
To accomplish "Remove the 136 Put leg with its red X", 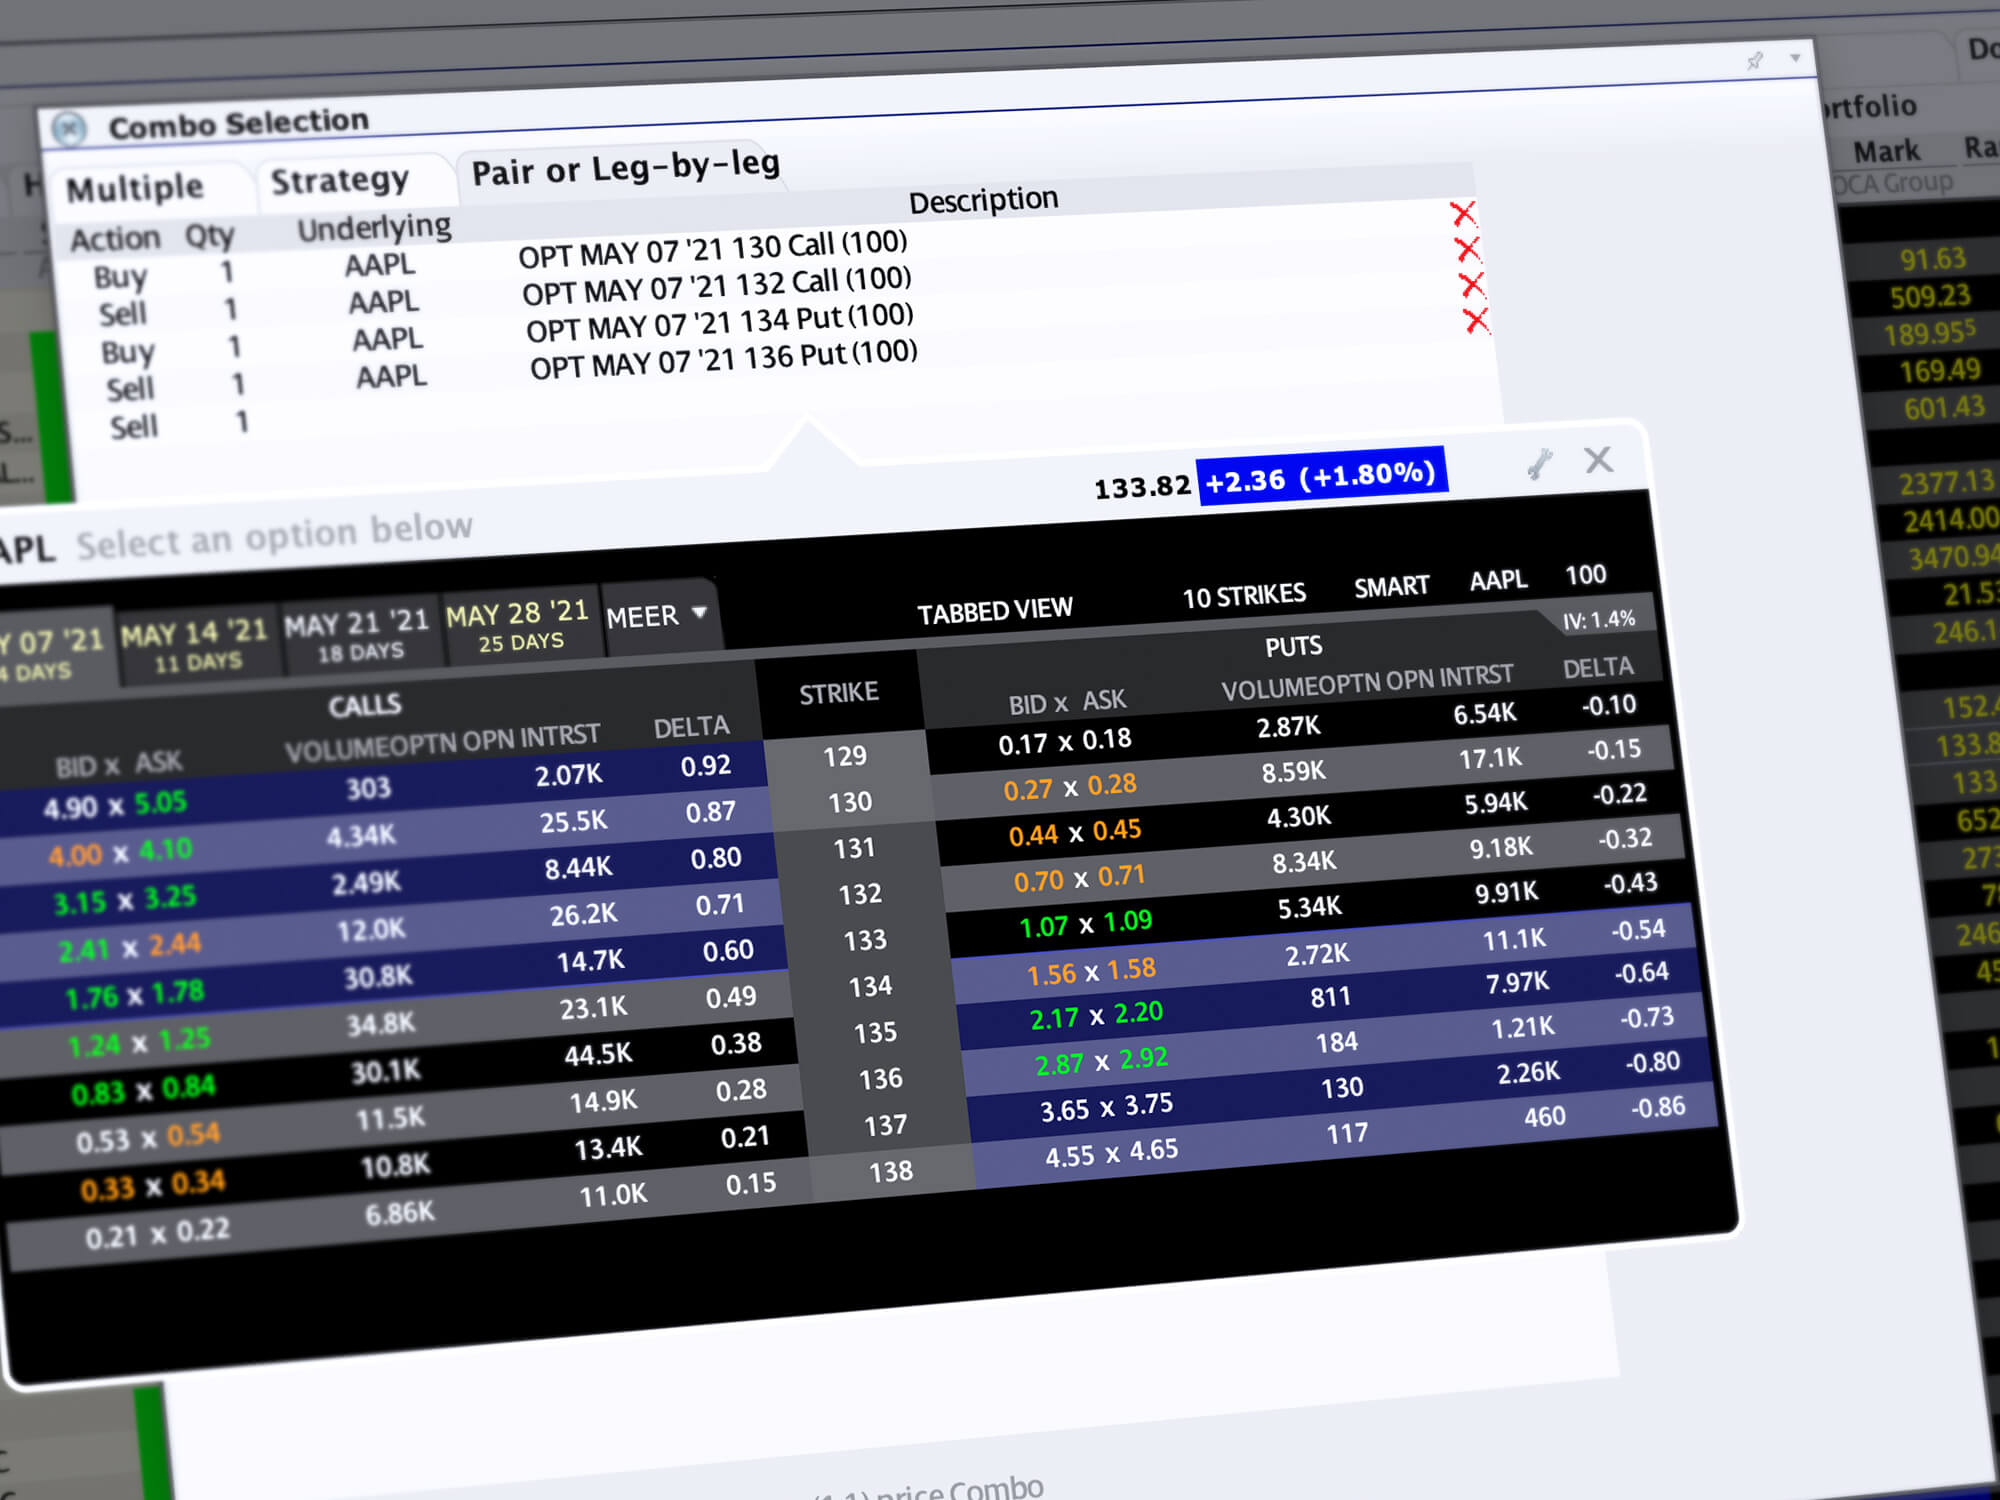I will pyautogui.click(x=1476, y=321).
